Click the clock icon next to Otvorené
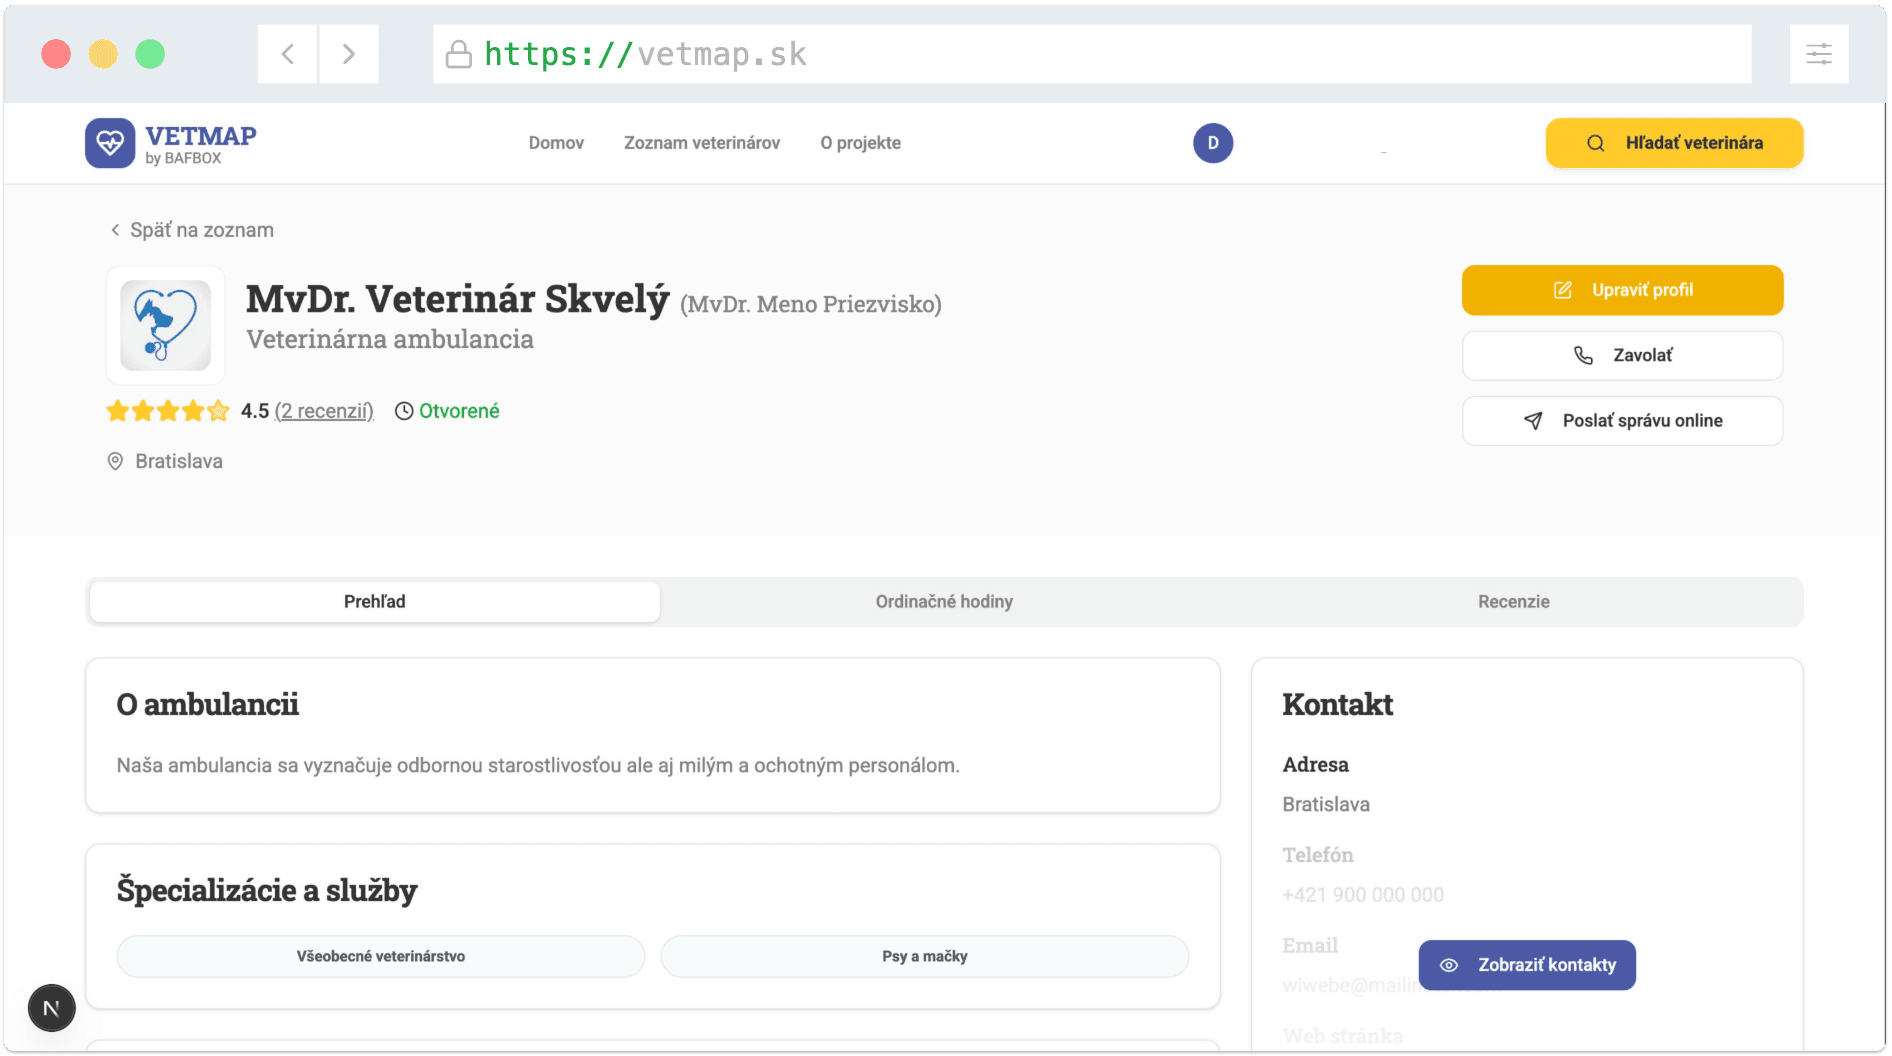 tap(403, 410)
